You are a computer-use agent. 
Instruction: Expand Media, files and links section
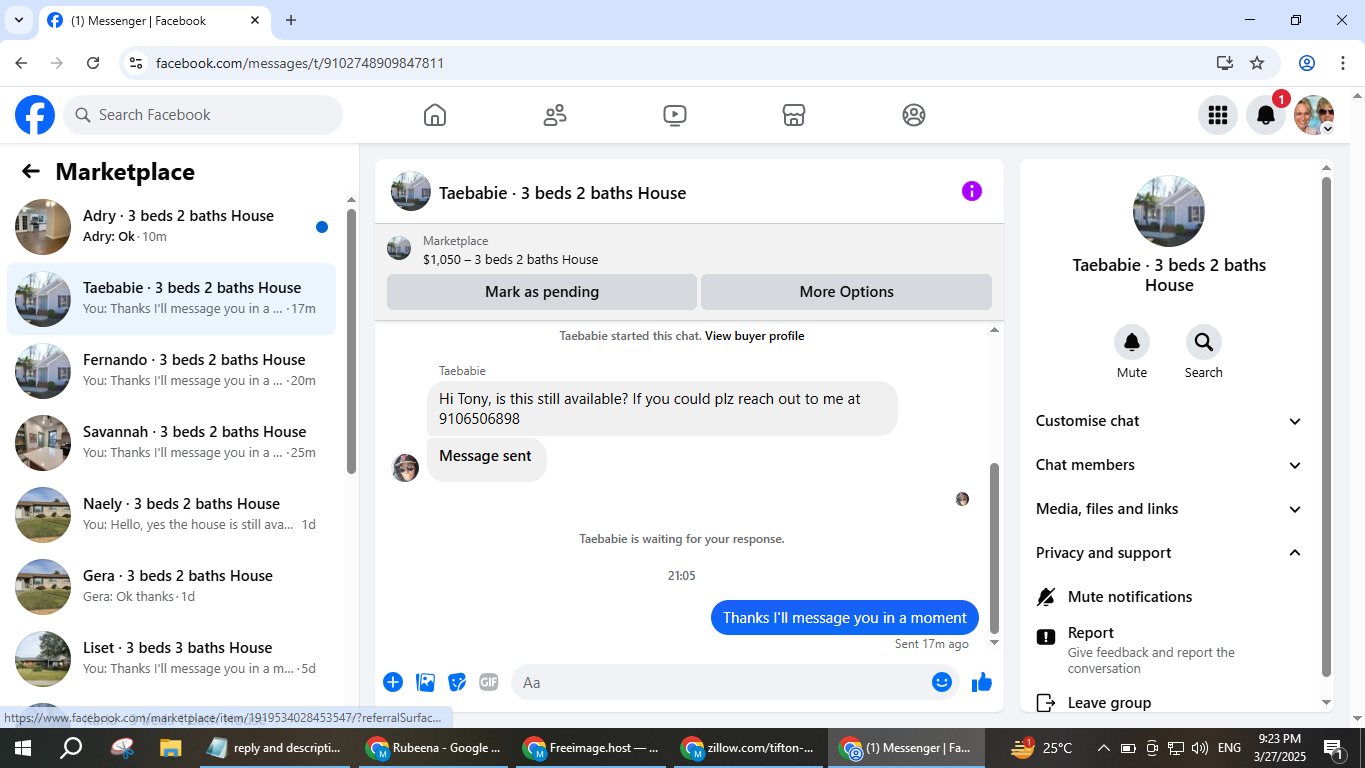(1169, 509)
